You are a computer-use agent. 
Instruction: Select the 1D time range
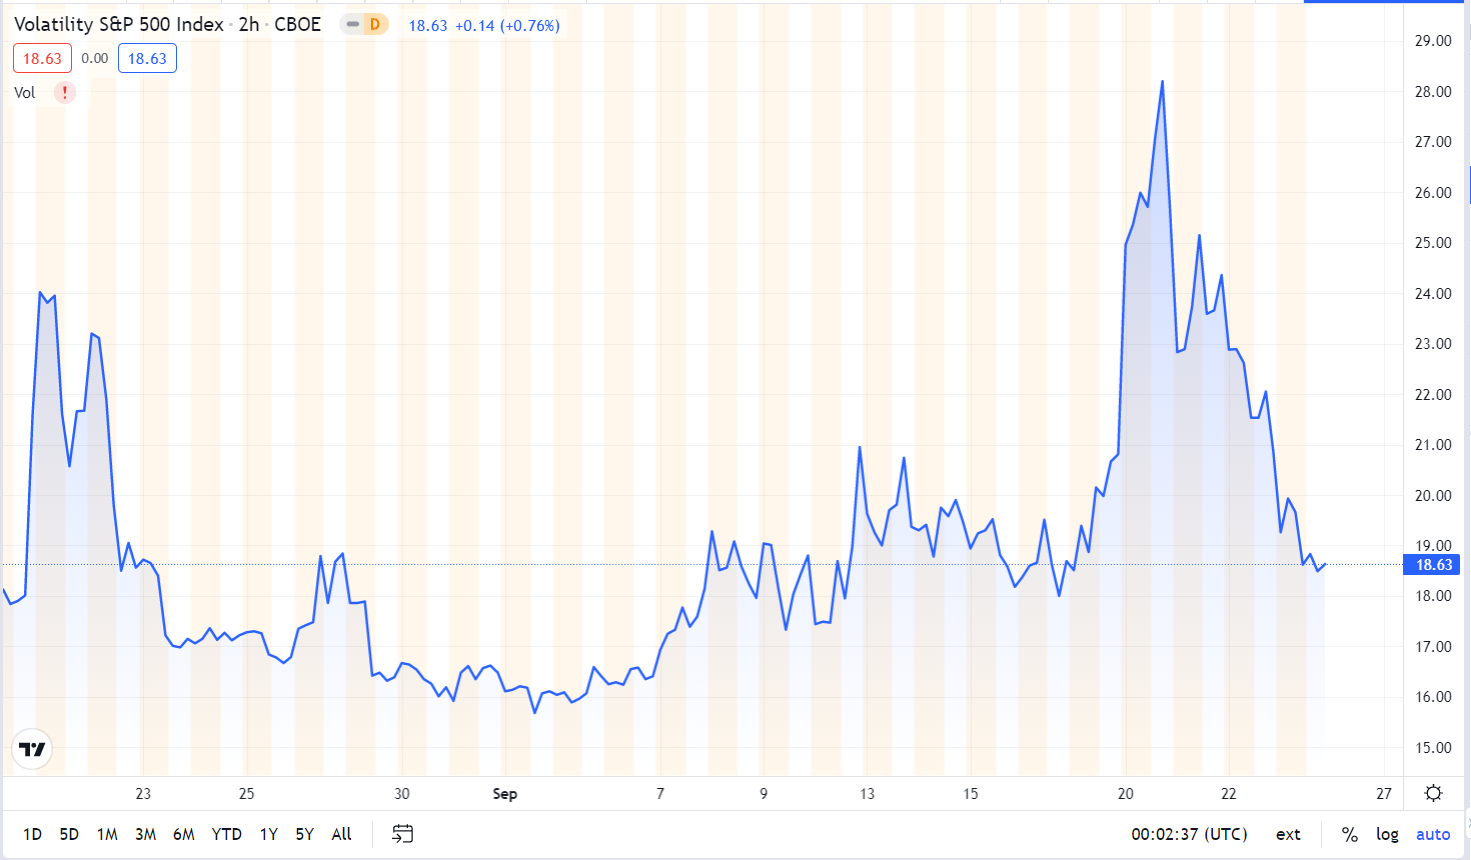coord(32,834)
